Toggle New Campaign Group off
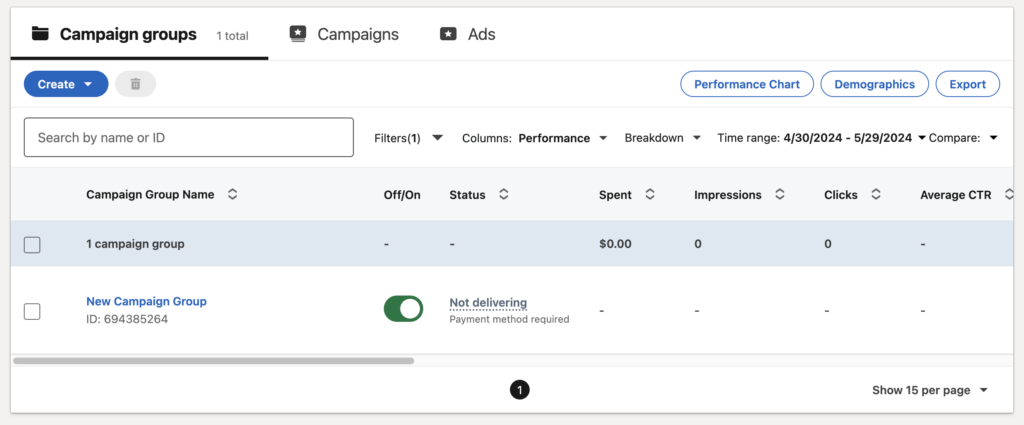 (x=403, y=309)
